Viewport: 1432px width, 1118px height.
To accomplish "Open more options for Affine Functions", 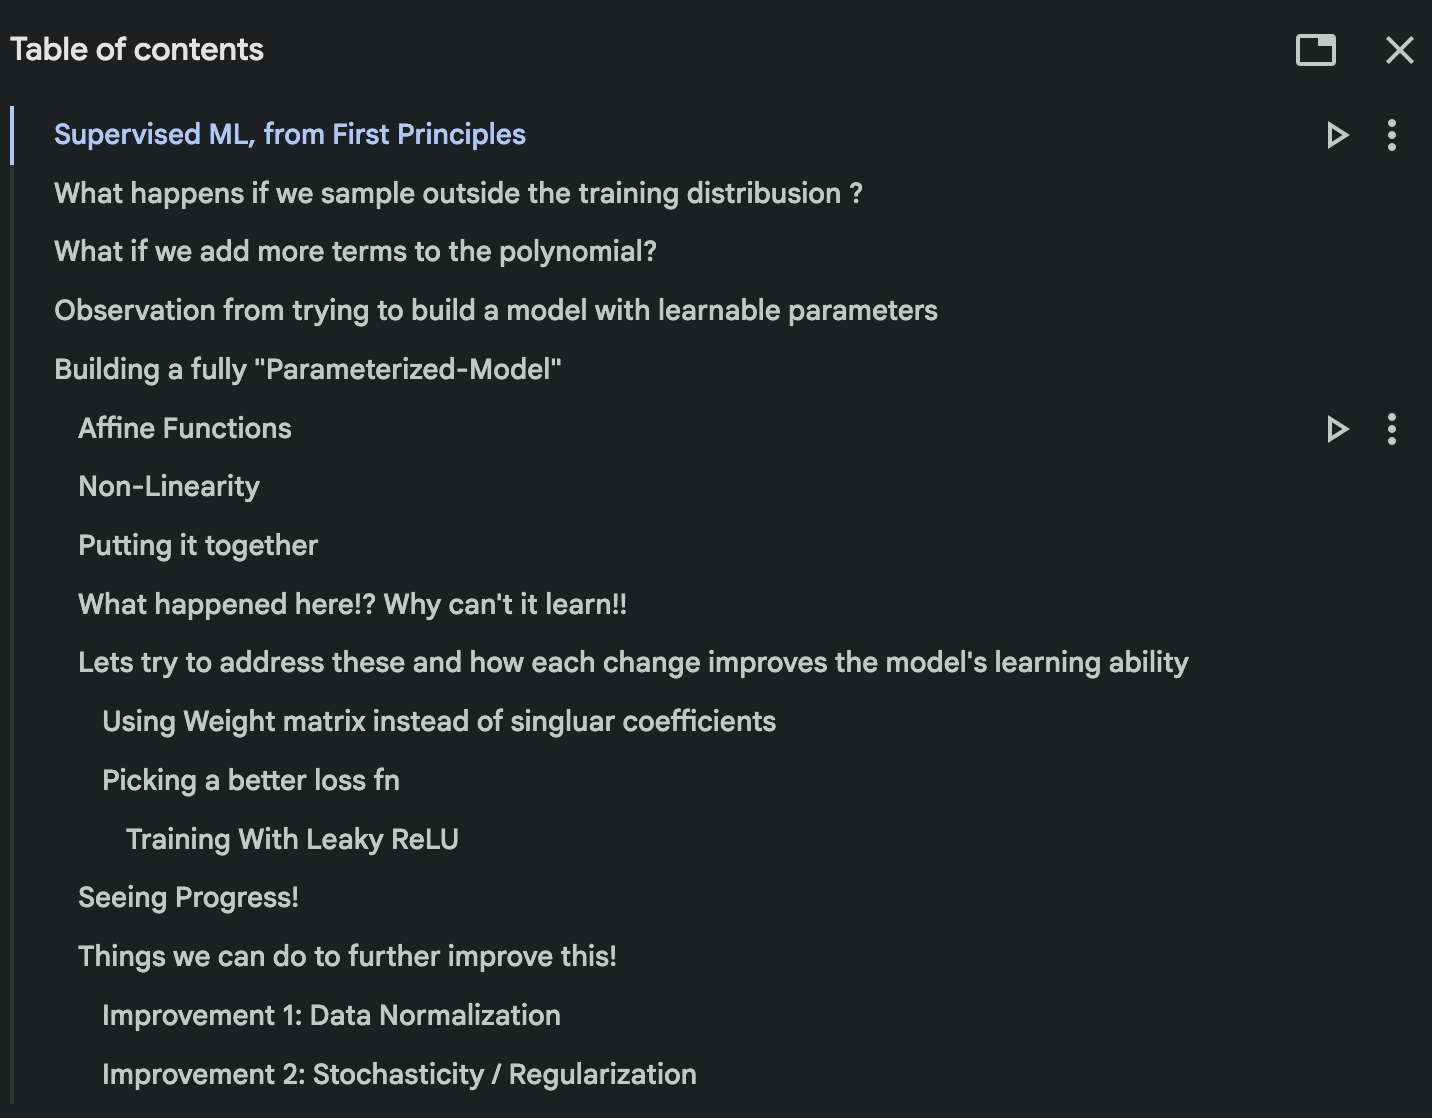I will pyautogui.click(x=1391, y=429).
